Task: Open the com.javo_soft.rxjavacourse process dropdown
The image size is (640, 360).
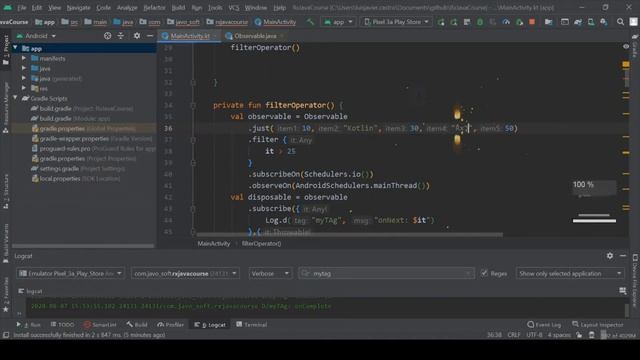Action: click(x=185, y=273)
